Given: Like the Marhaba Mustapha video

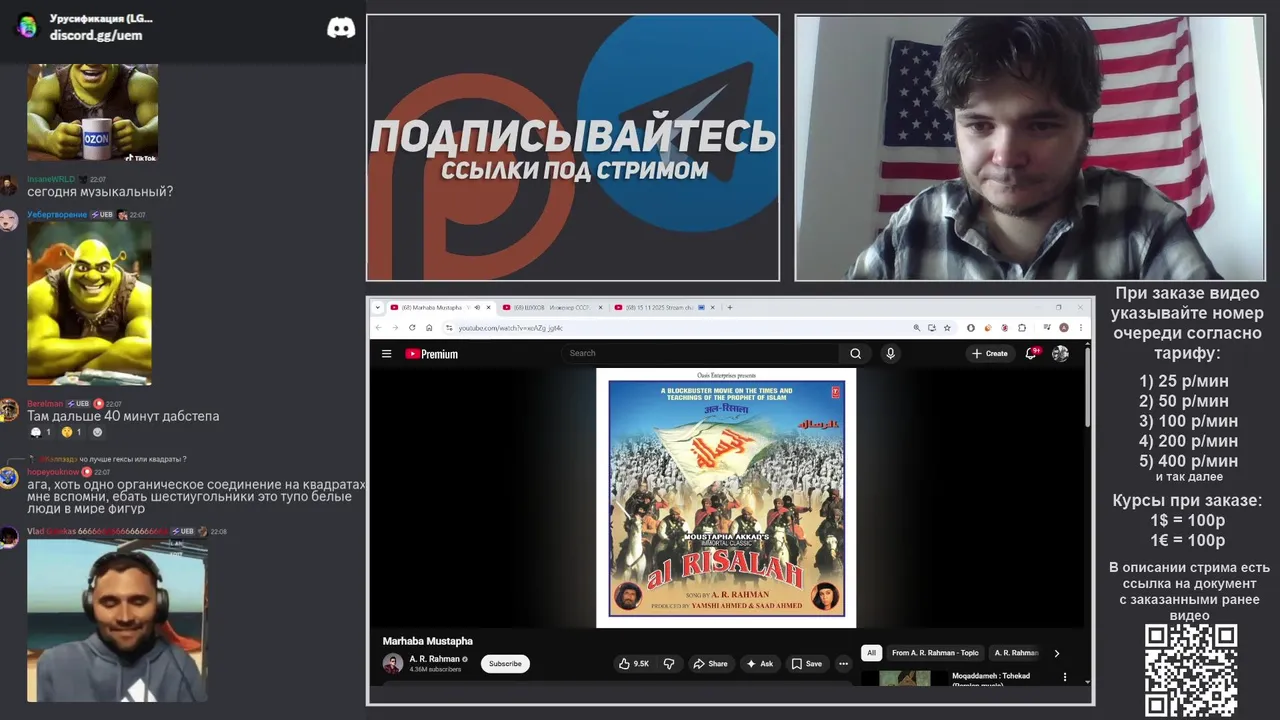Looking at the screenshot, I should 634,663.
